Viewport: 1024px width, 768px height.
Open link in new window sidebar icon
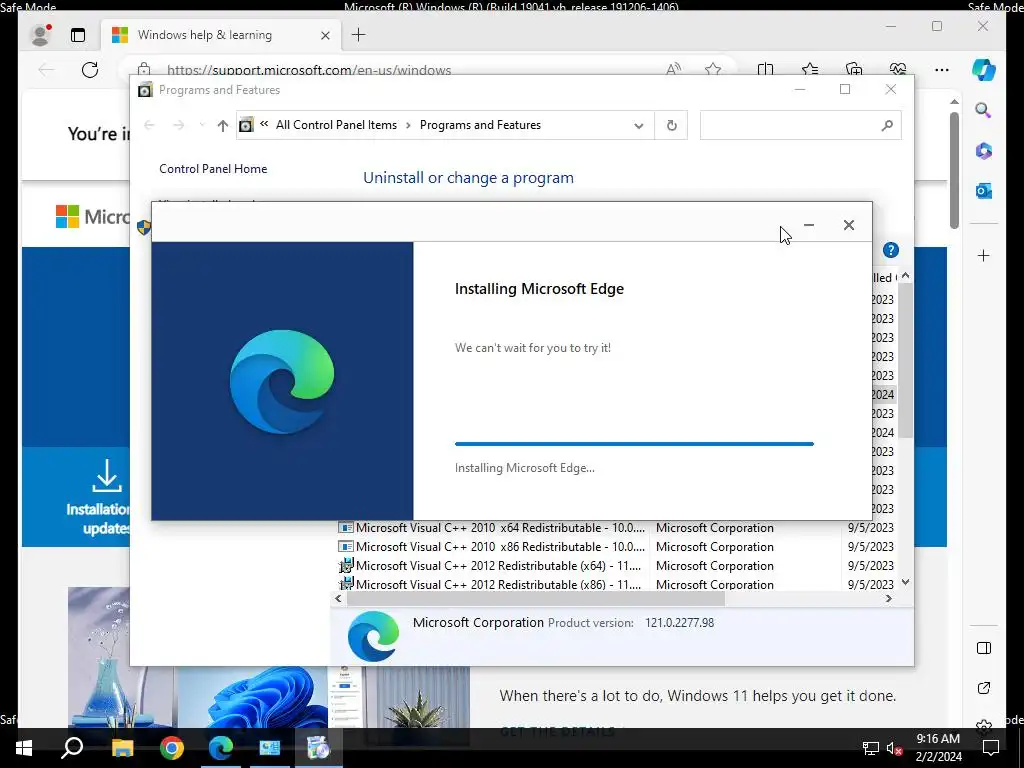984,688
